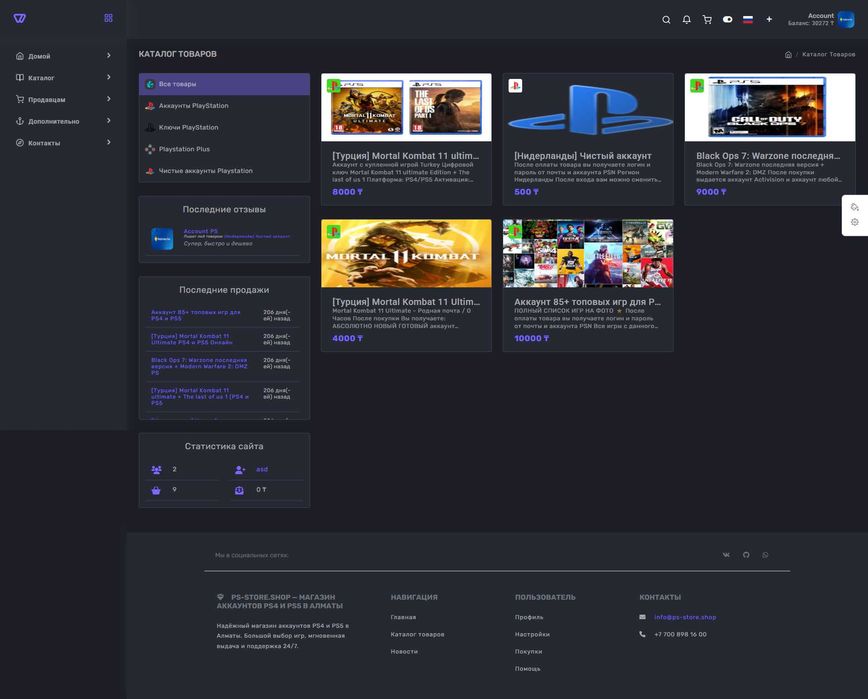Click info@ps-store.shop email link
The image size is (868, 699).
(685, 617)
